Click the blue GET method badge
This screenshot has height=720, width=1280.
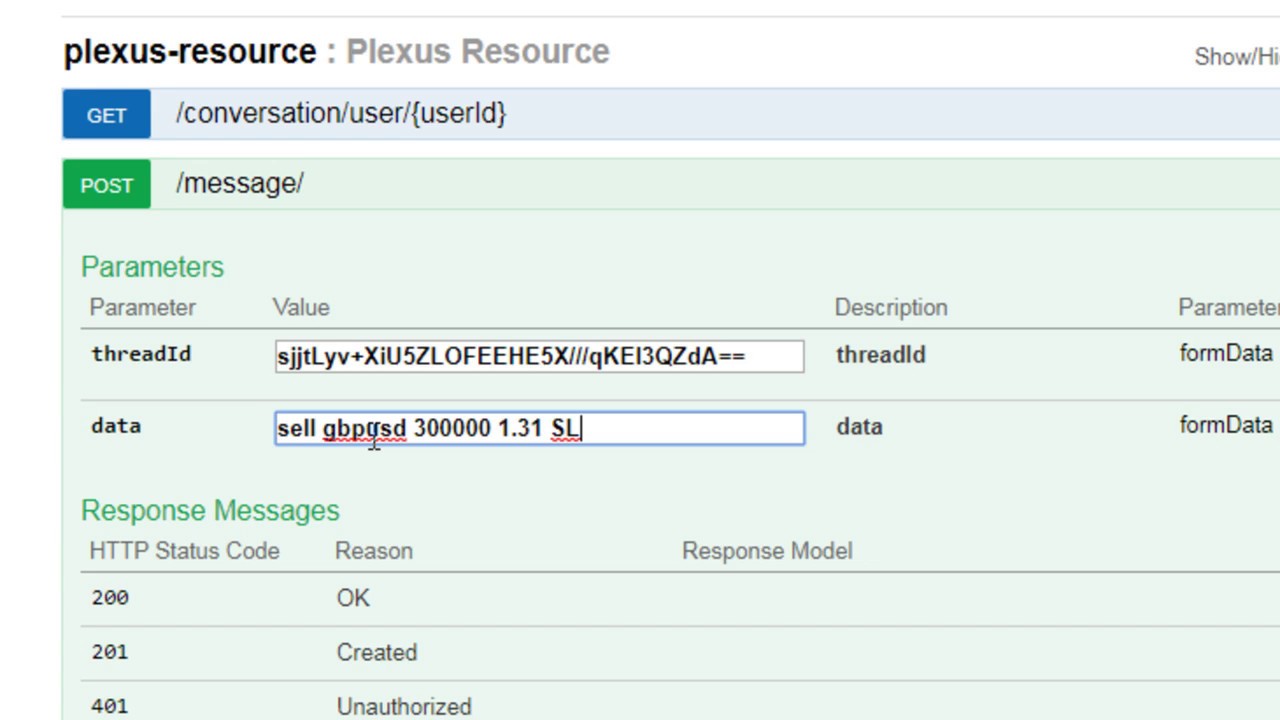click(106, 115)
